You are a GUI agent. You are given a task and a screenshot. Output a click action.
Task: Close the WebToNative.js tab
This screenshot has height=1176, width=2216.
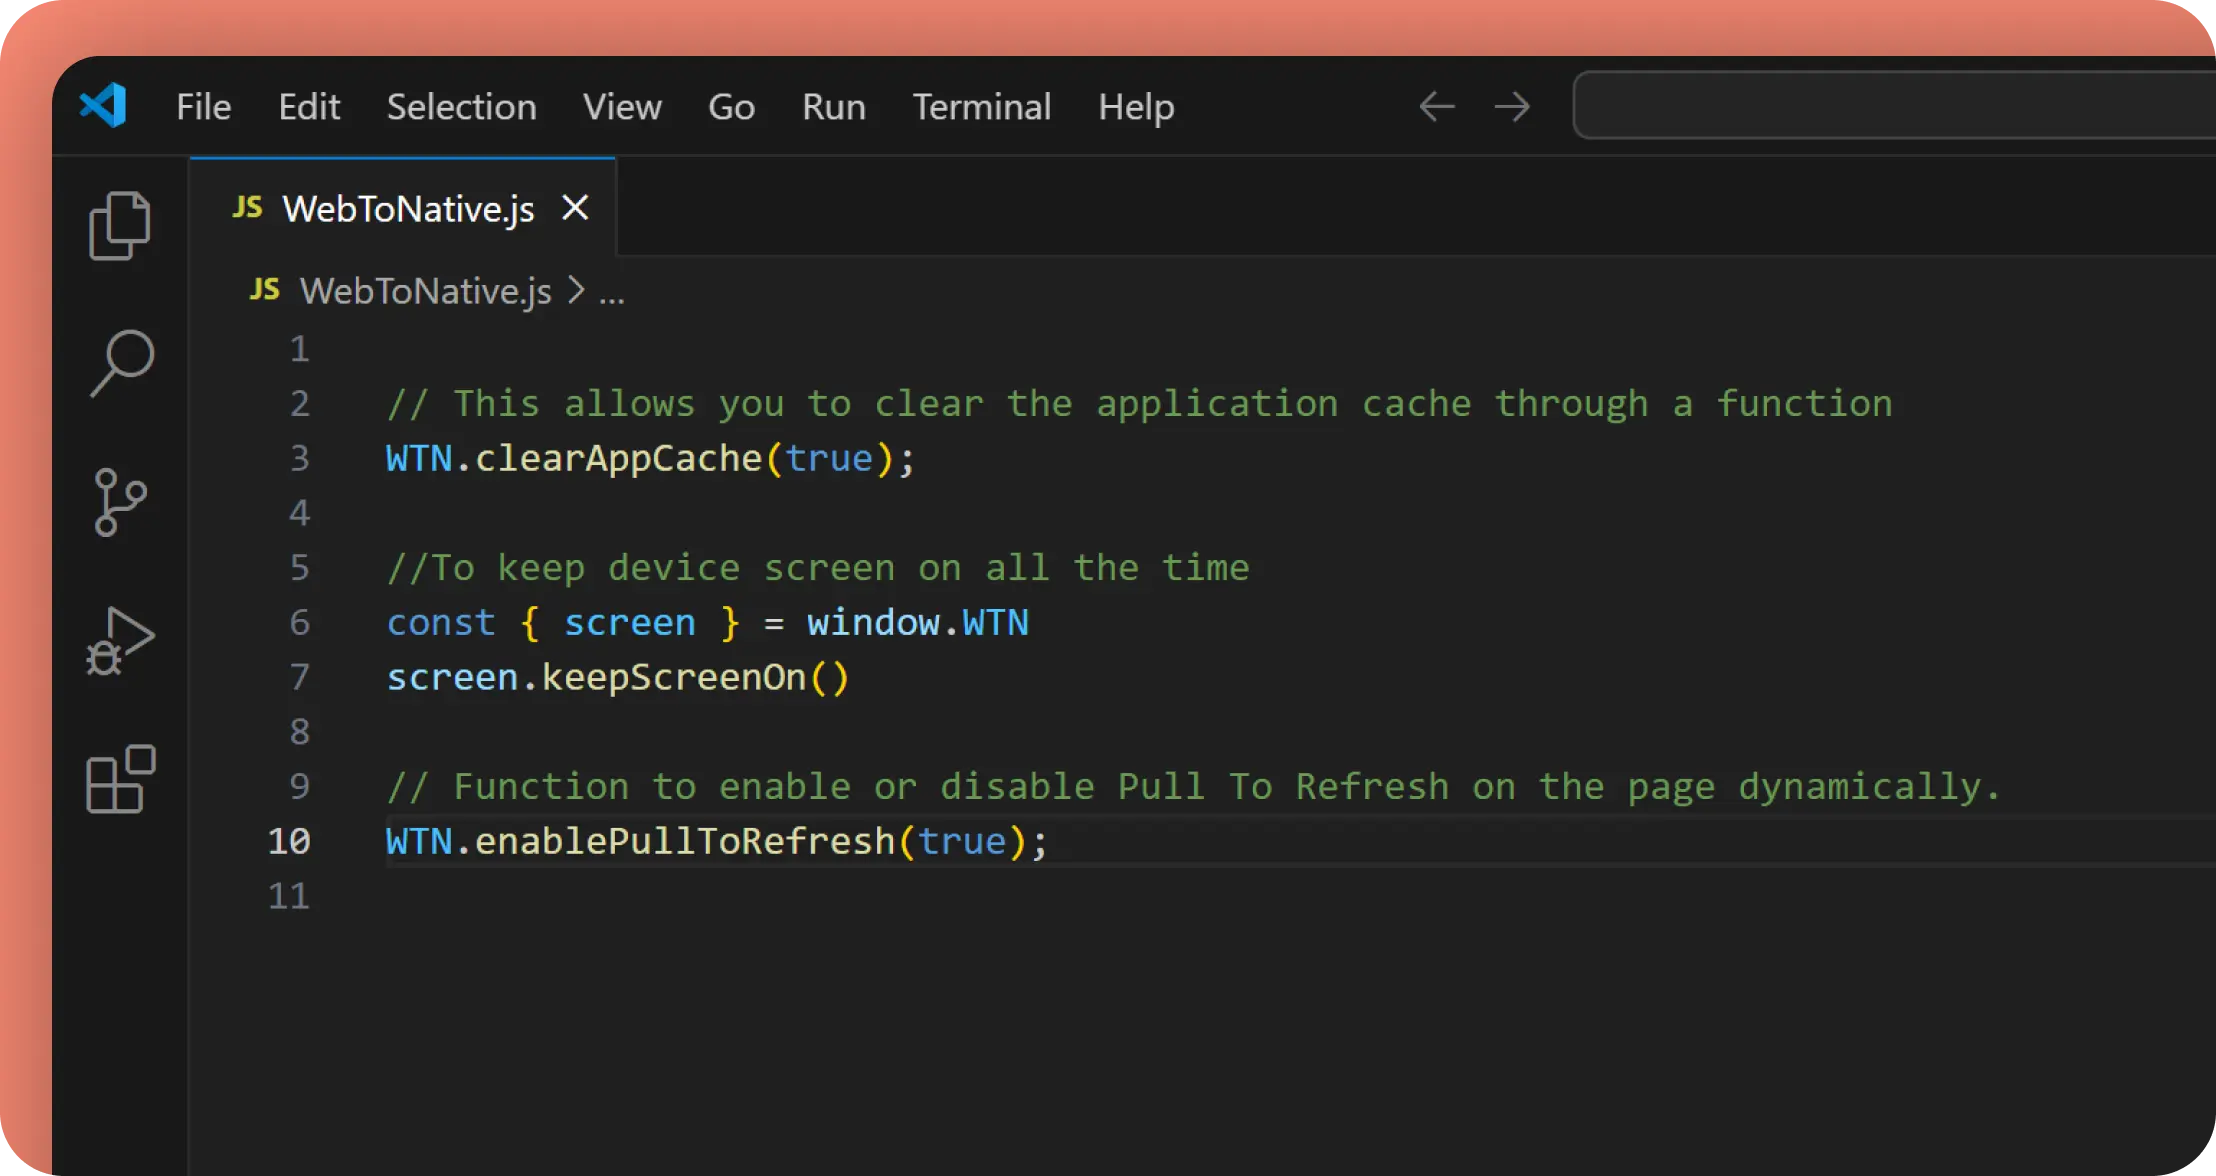575,208
